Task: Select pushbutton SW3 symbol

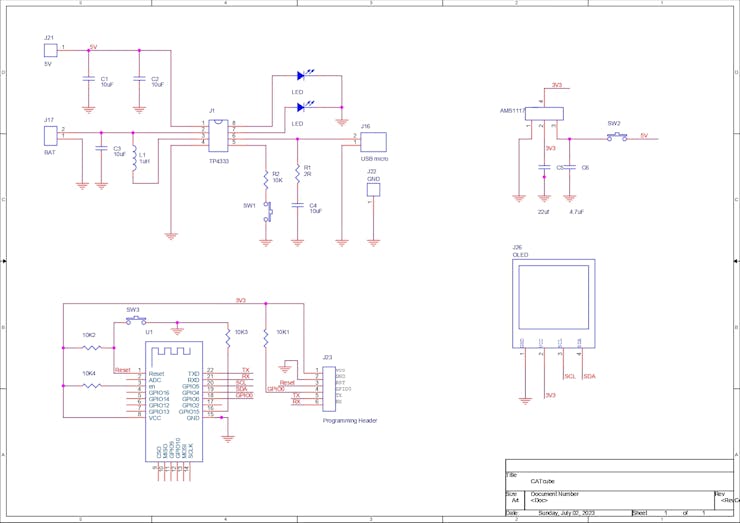Action: [136, 321]
